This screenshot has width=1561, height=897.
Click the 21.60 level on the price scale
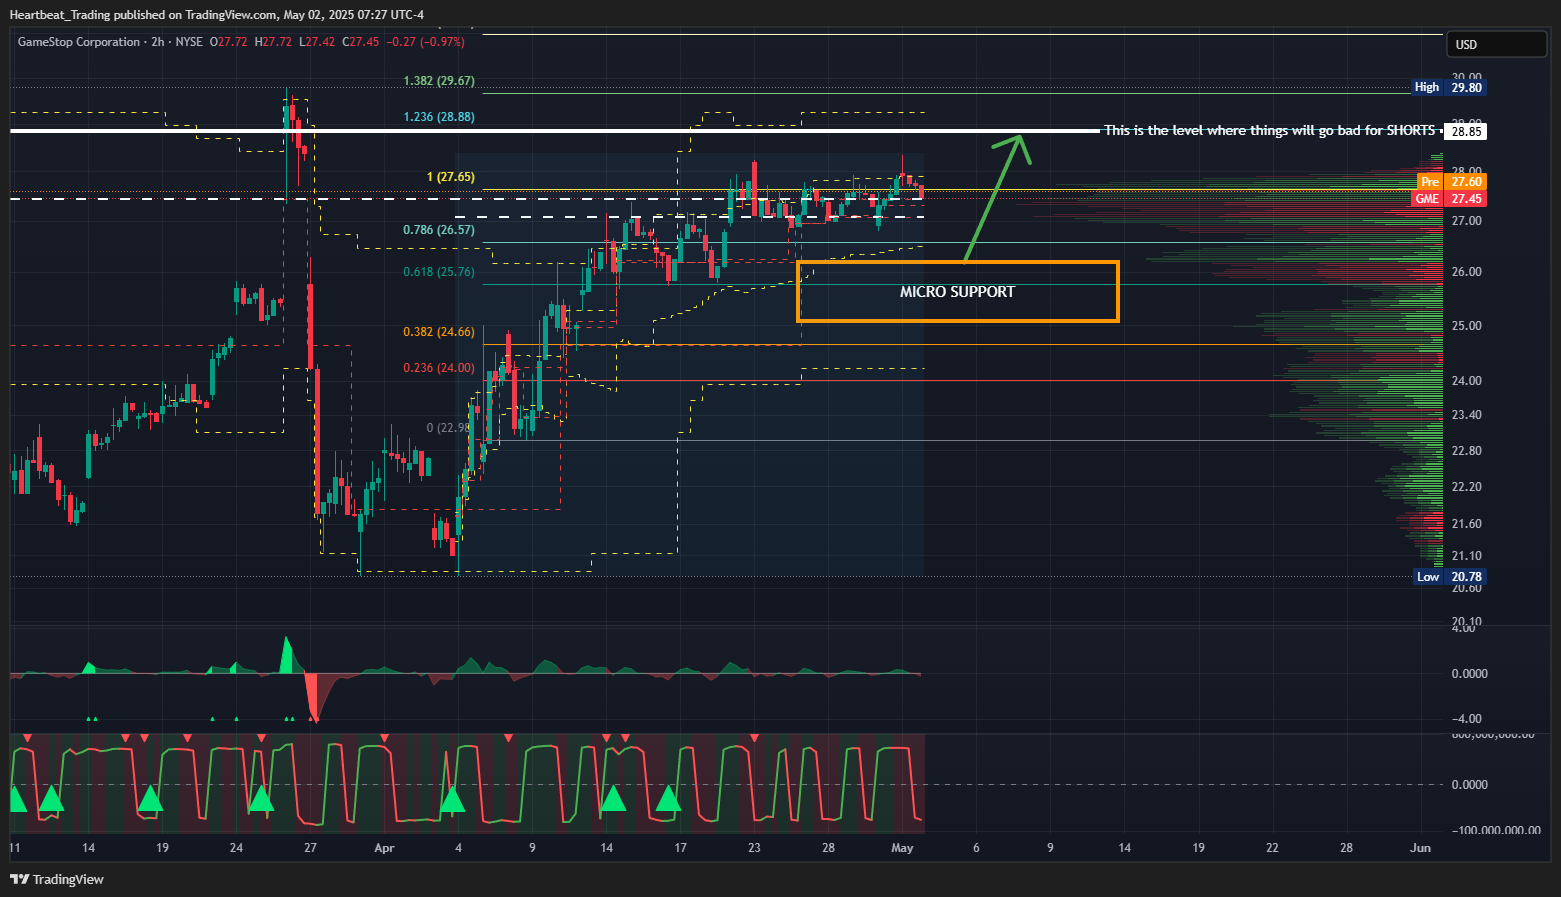[1466, 524]
